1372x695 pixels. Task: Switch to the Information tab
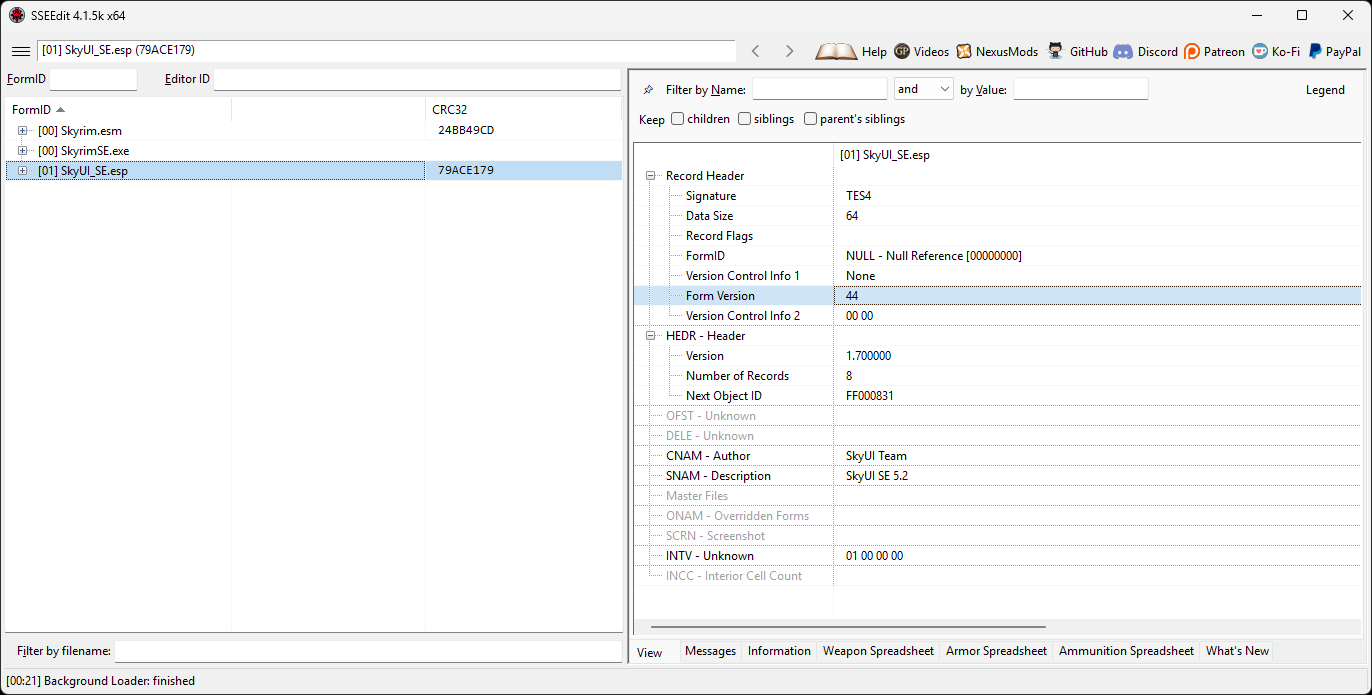pyautogui.click(x=779, y=651)
